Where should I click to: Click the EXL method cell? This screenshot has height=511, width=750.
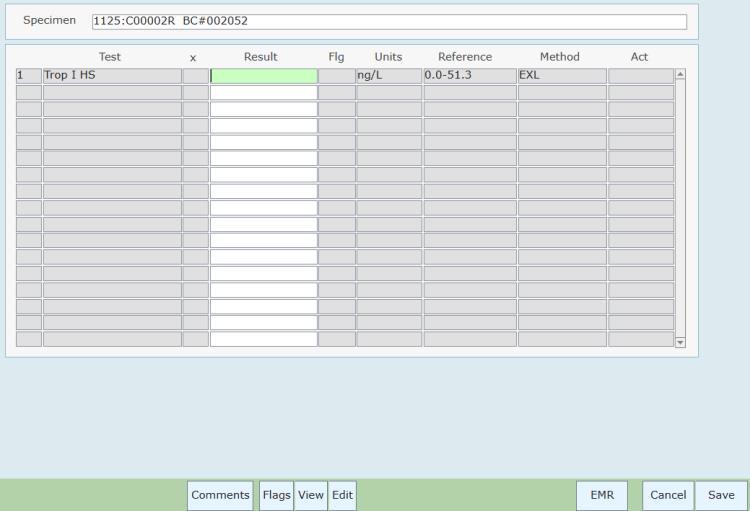click(561, 75)
